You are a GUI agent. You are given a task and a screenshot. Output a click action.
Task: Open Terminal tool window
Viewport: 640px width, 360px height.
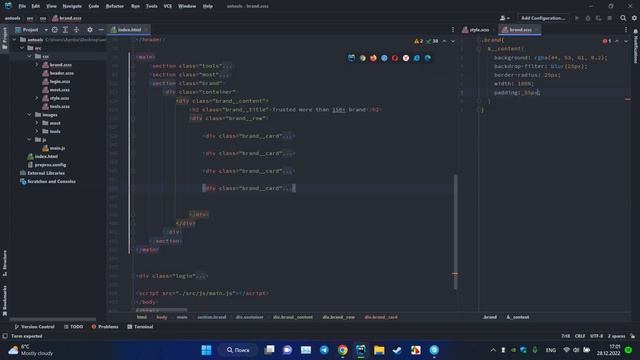pyautogui.click(x=140, y=327)
